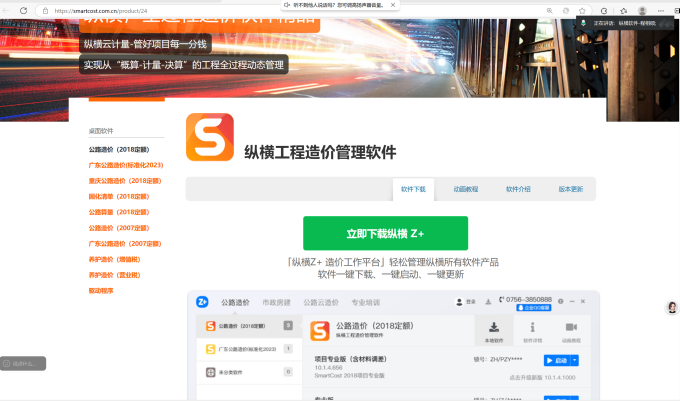Viewport: 680px width, 401px height.
Task: Switch to the 软件介绍 tab
Action: click(x=518, y=189)
